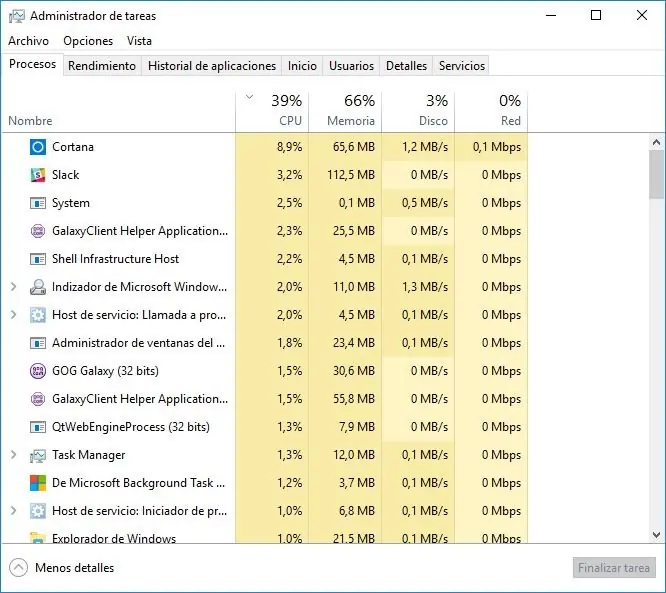Sort by the Red column header
This screenshot has height=593, width=666.
pos(491,111)
